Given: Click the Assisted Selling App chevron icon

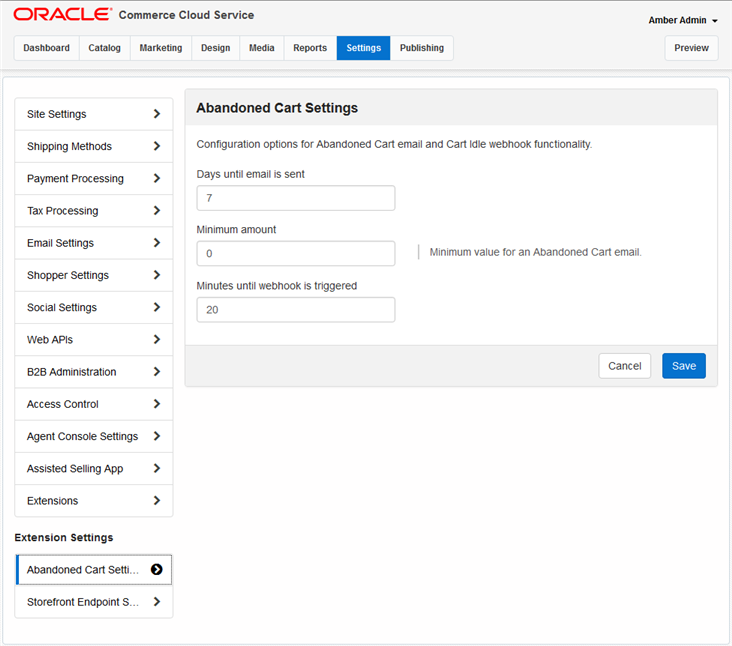Looking at the screenshot, I should (x=157, y=468).
